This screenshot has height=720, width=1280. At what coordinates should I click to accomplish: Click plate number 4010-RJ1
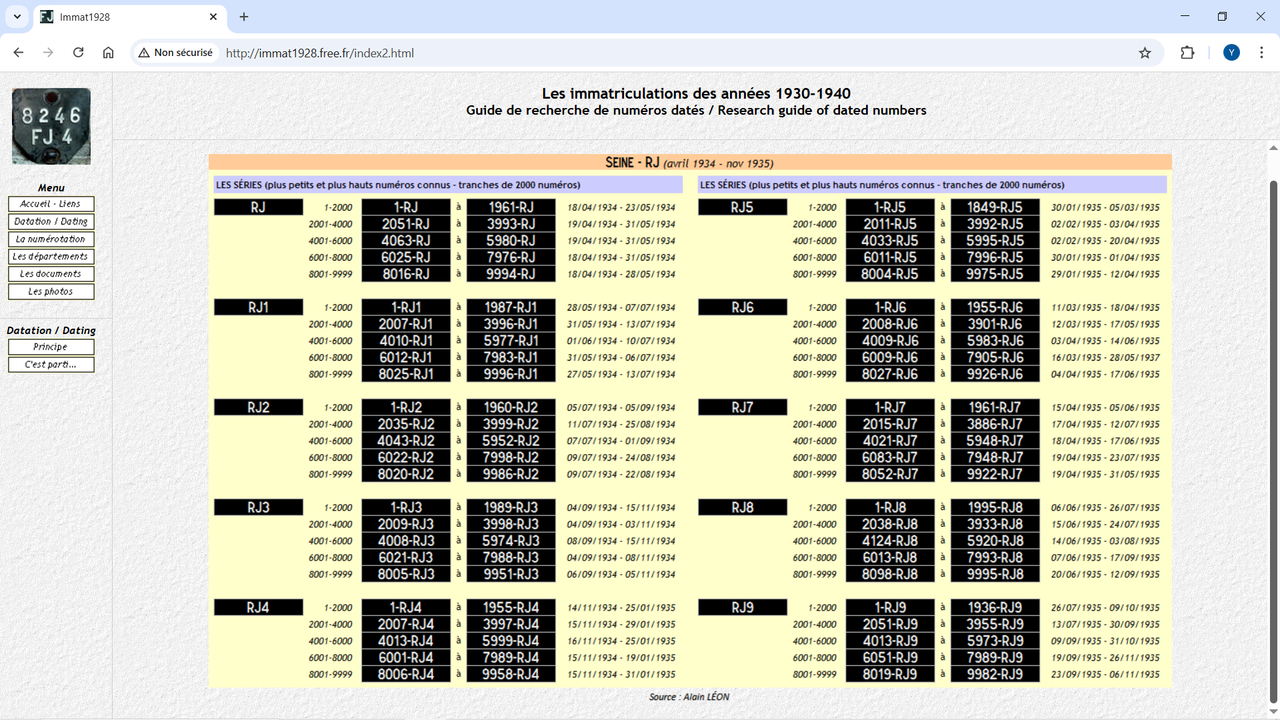[x=406, y=341]
